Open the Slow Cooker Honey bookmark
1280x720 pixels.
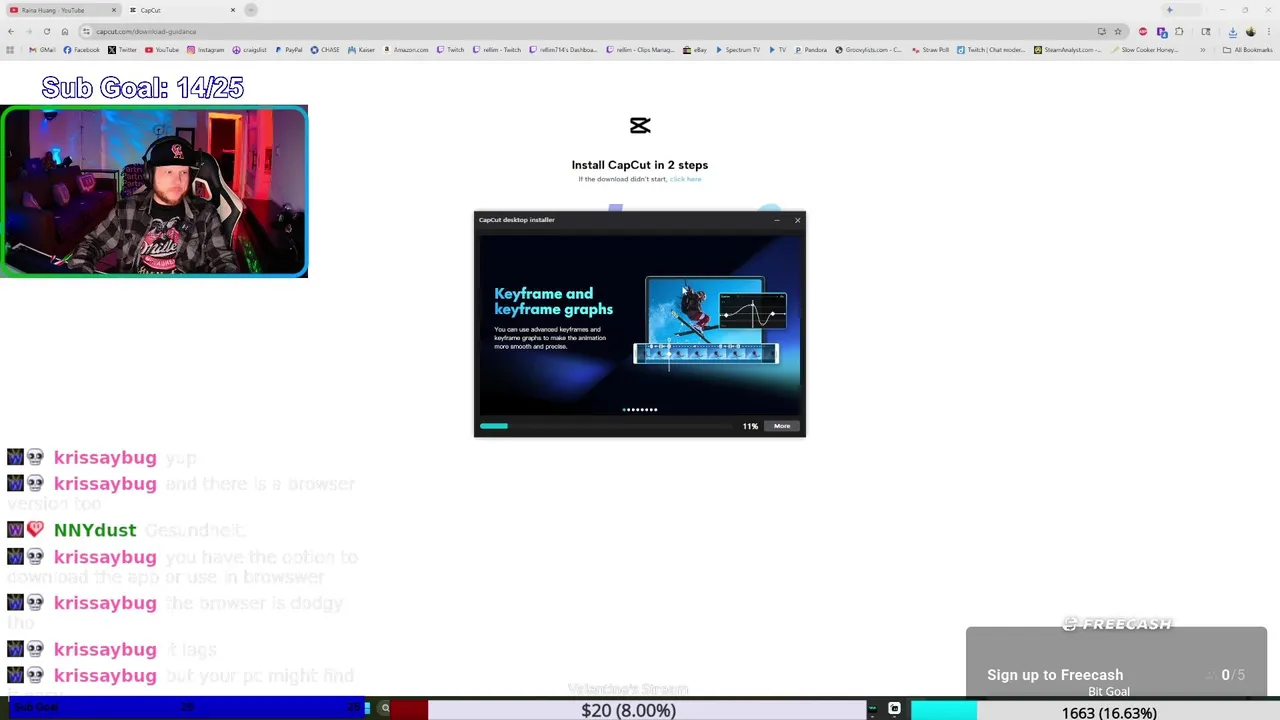click(1145, 49)
